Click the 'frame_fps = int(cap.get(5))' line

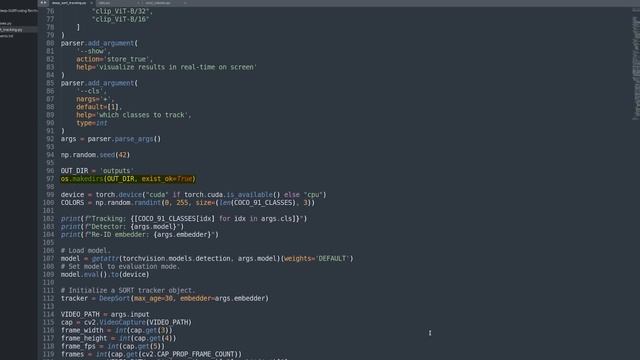[x=113, y=346]
